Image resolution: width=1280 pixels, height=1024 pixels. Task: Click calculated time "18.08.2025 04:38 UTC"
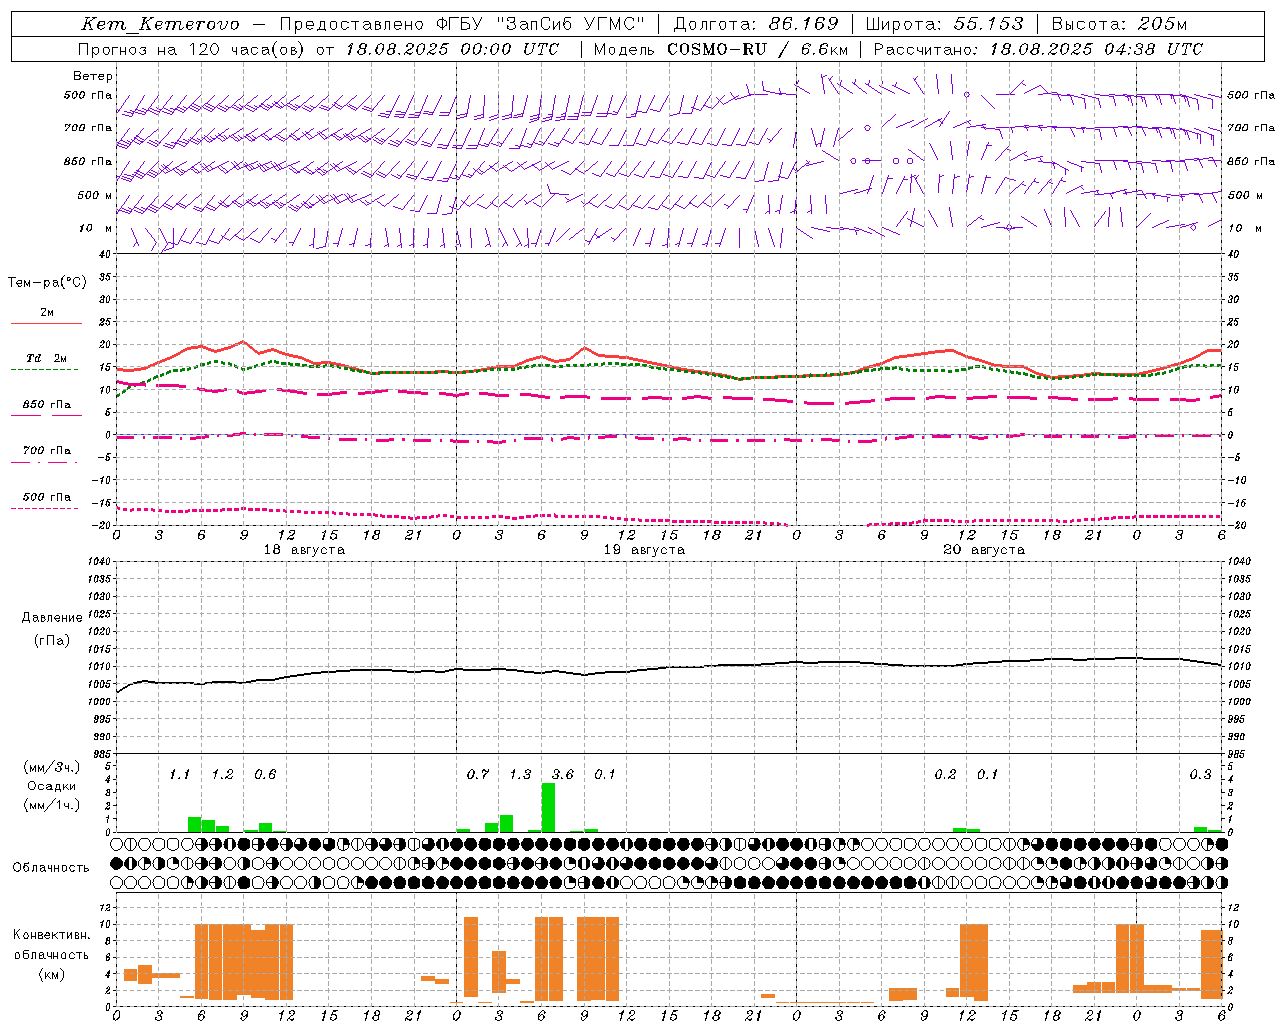(x=1096, y=49)
